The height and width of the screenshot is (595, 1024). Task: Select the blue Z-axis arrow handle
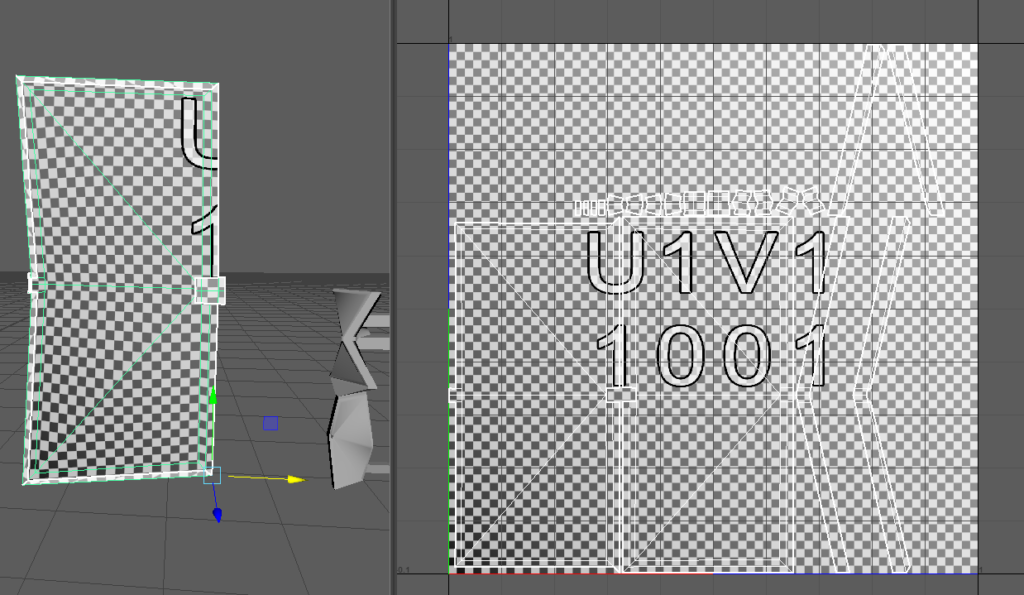click(x=217, y=516)
